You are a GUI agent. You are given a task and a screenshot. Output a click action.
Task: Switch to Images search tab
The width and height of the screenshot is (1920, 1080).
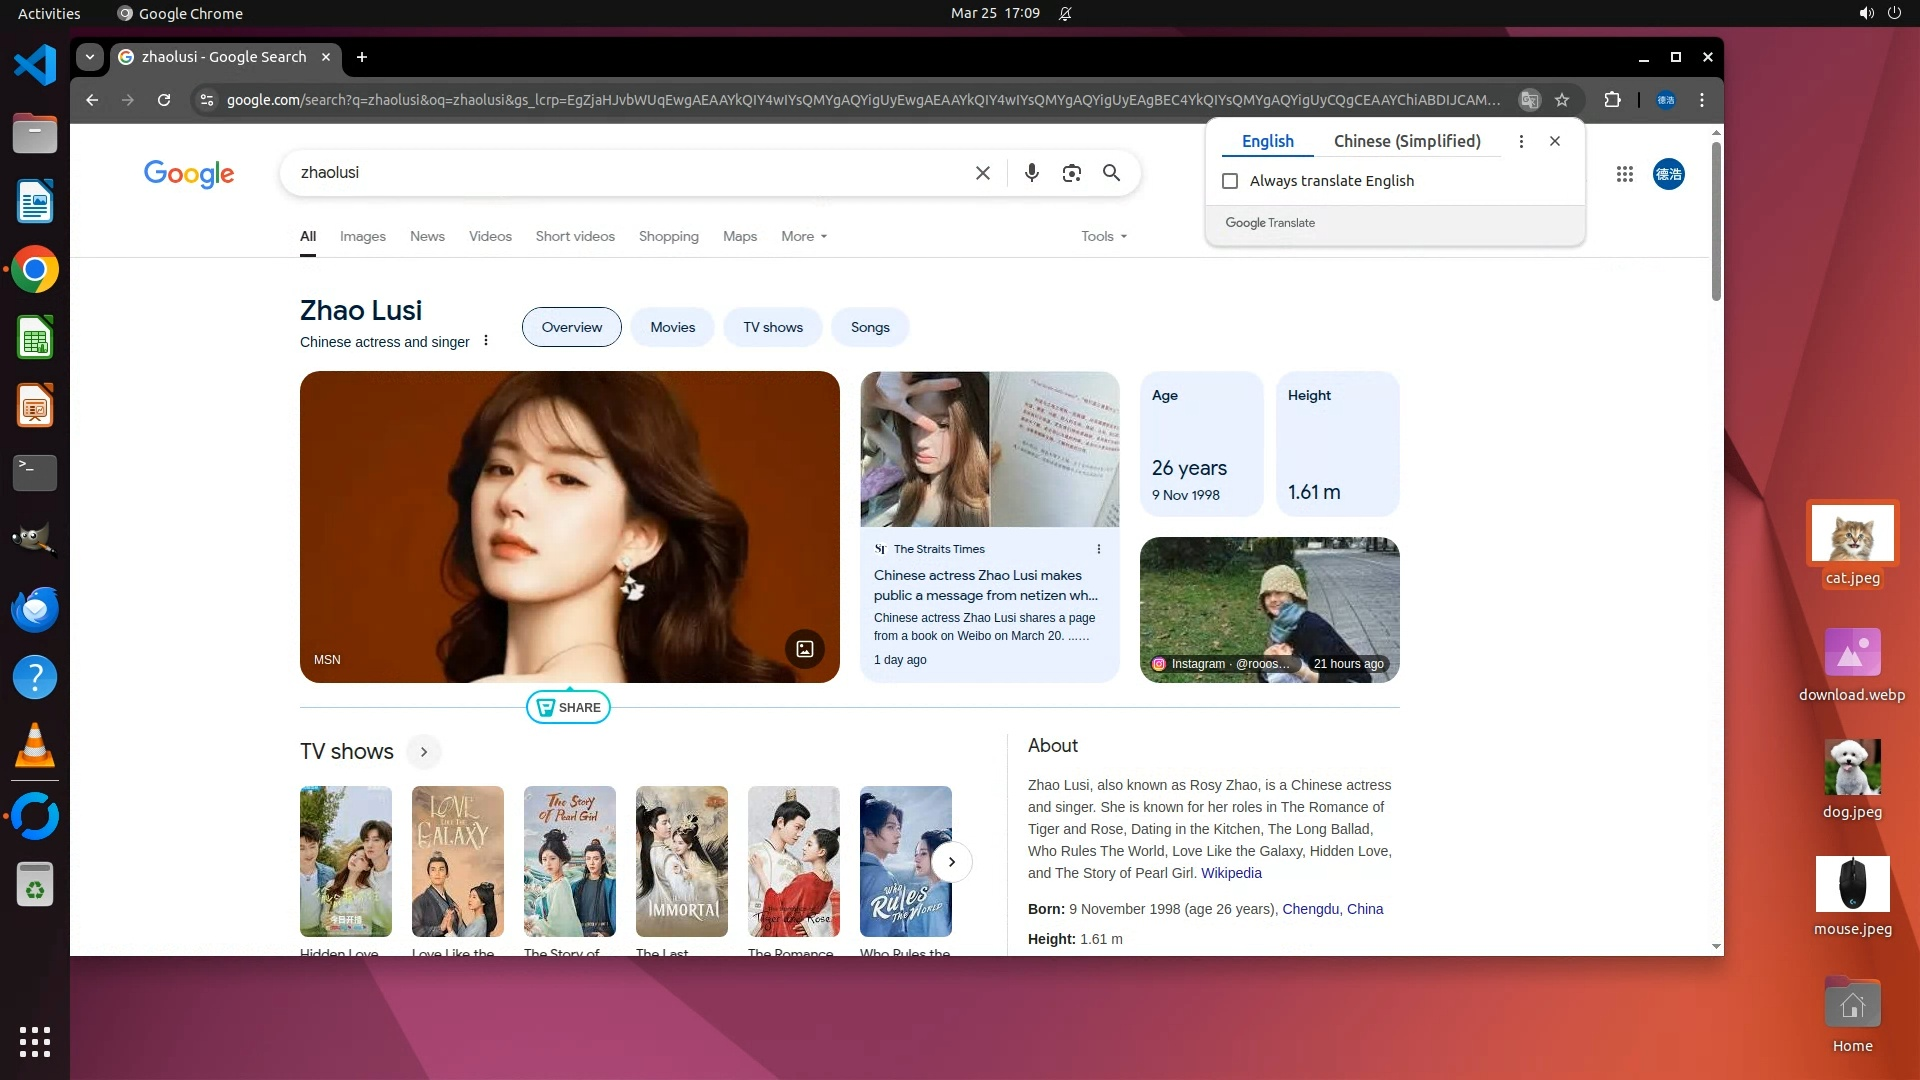(x=362, y=237)
